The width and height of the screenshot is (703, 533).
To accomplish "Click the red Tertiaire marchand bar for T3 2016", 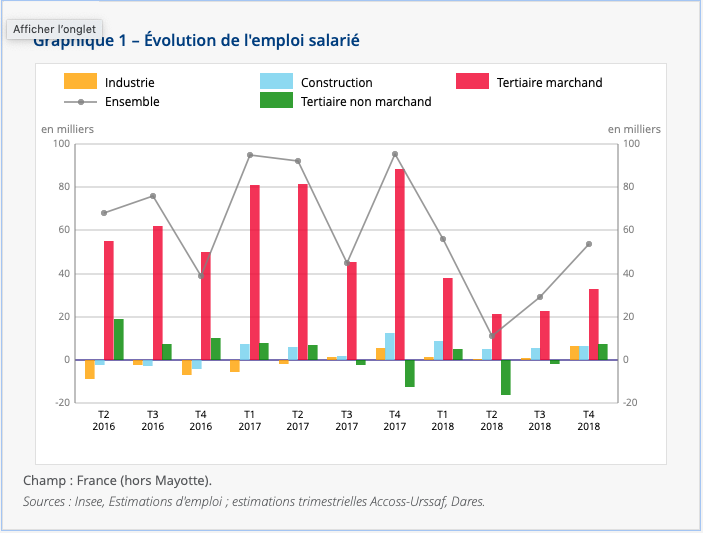I will tap(158, 293).
